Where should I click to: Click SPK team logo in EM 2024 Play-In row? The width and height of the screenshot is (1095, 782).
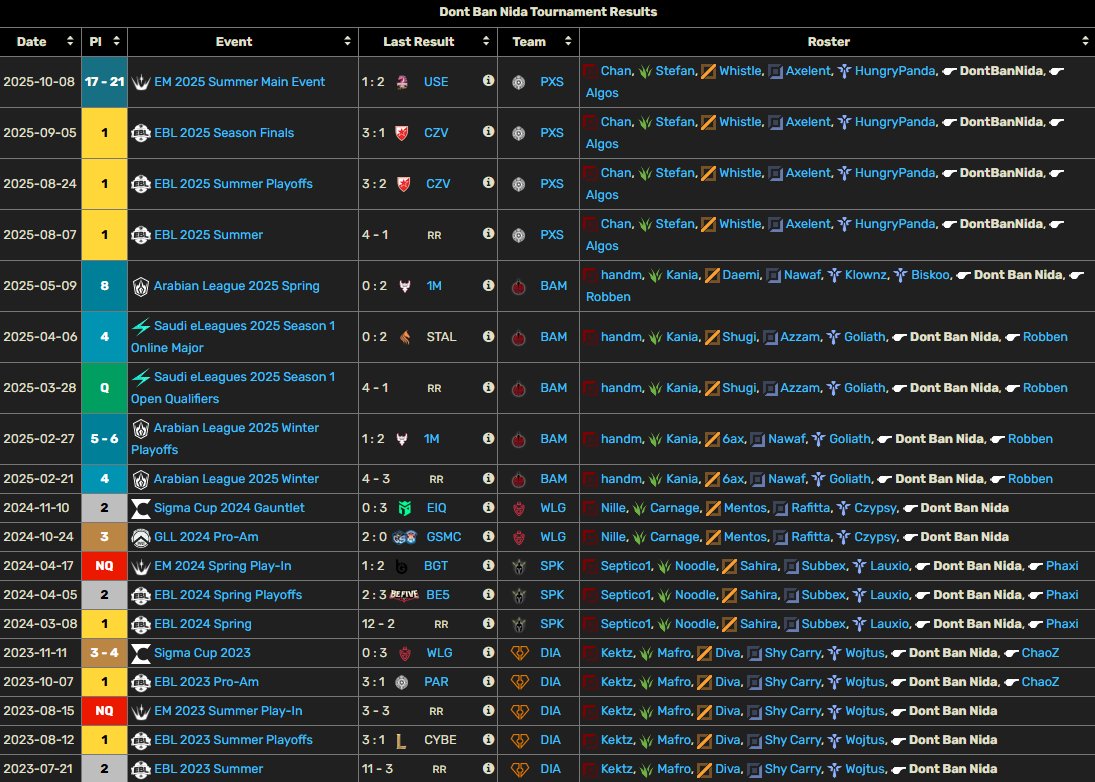click(518, 566)
